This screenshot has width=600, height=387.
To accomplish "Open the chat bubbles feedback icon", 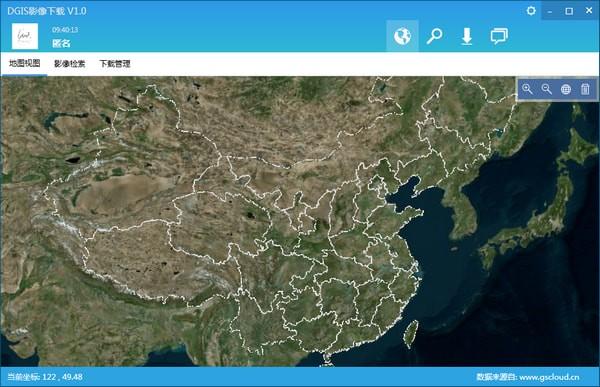I will pos(499,36).
